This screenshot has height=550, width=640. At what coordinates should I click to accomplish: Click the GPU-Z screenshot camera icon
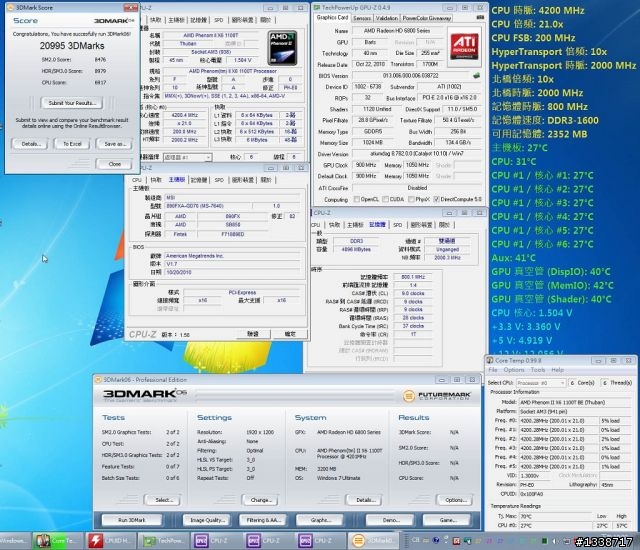click(480, 18)
